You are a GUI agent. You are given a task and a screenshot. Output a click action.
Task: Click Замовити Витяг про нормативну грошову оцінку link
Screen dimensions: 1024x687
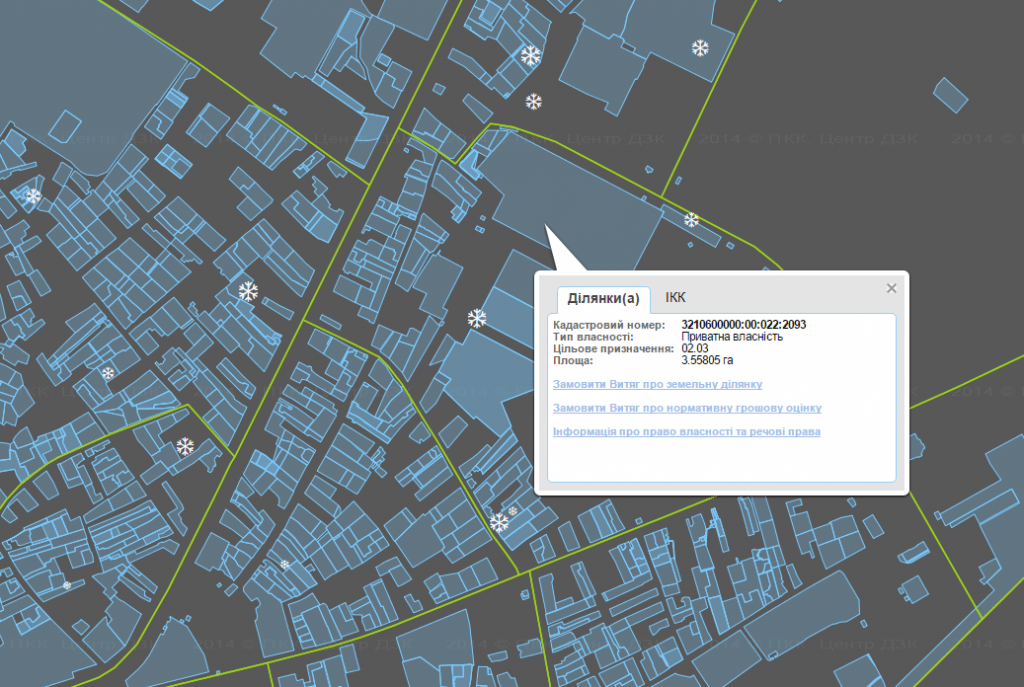click(687, 408)
